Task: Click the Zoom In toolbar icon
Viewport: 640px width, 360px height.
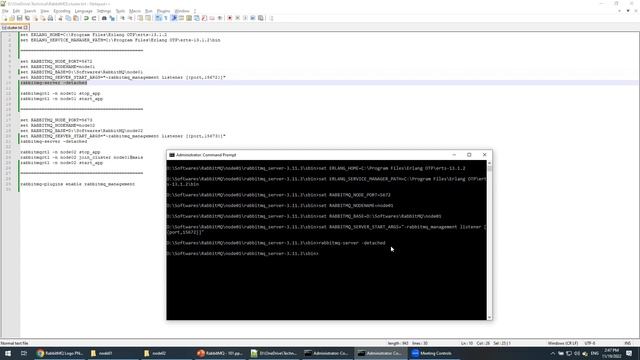Action: [122, 18]
